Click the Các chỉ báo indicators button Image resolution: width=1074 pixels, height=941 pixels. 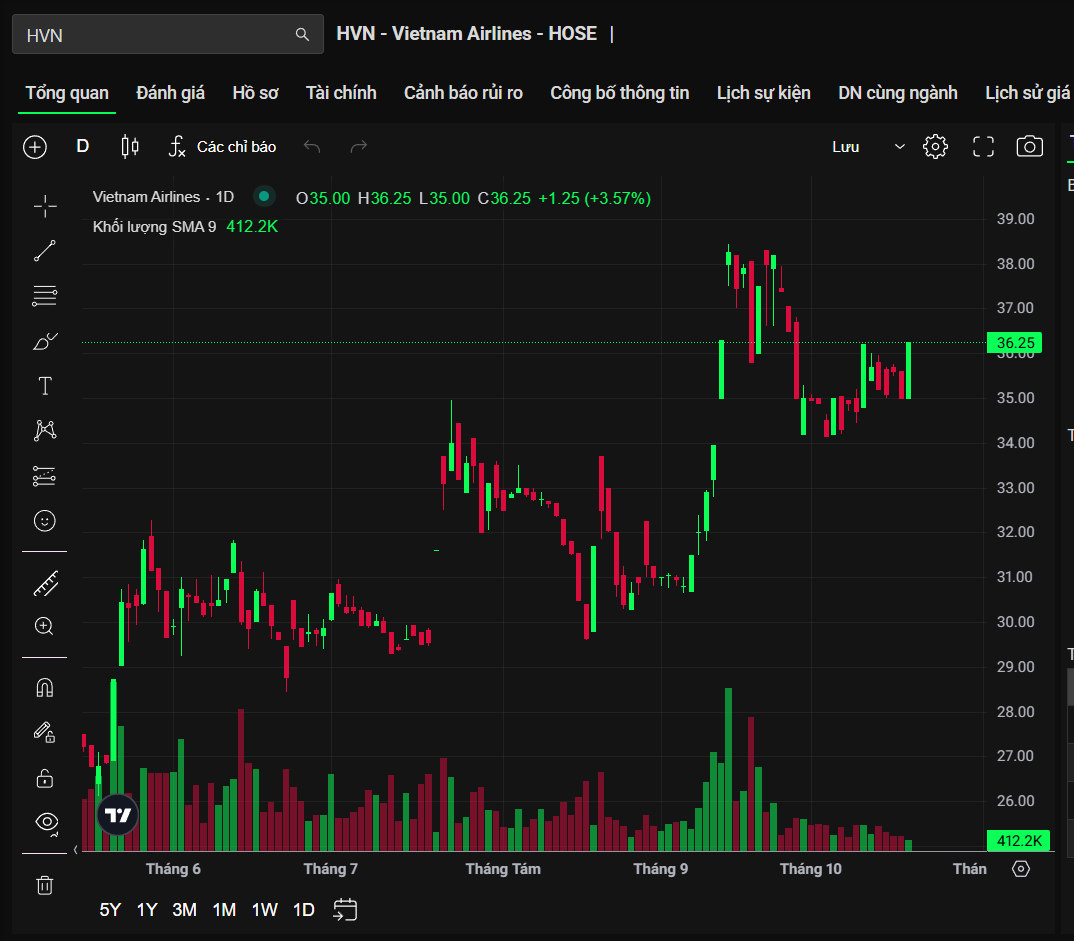coord(222,147)
